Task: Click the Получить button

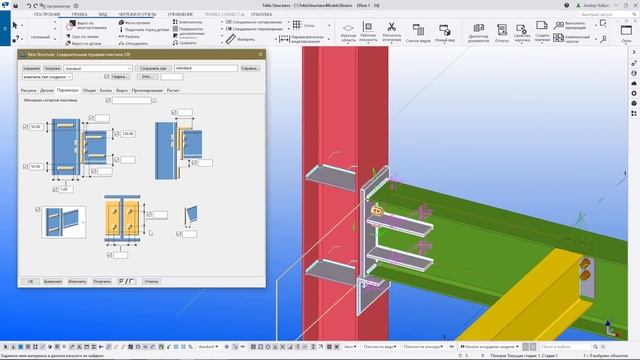Action: [102, 282]
